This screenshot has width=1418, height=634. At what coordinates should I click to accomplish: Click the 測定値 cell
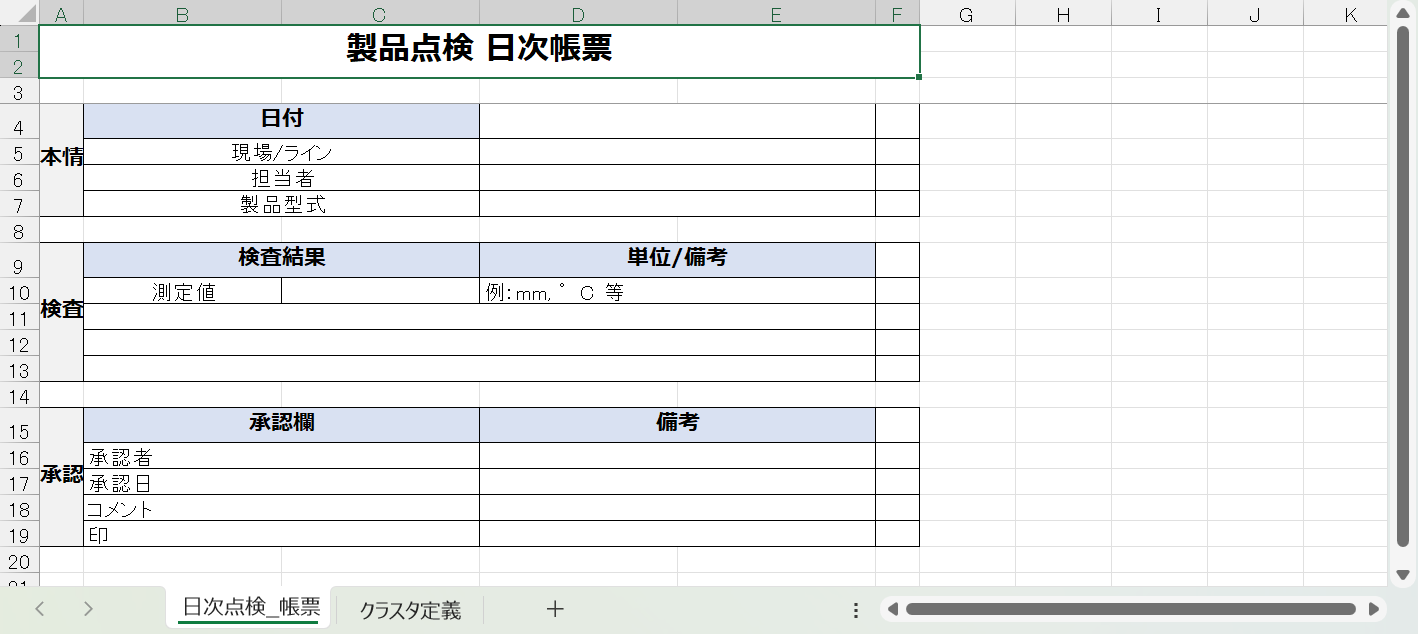point(183,291)
